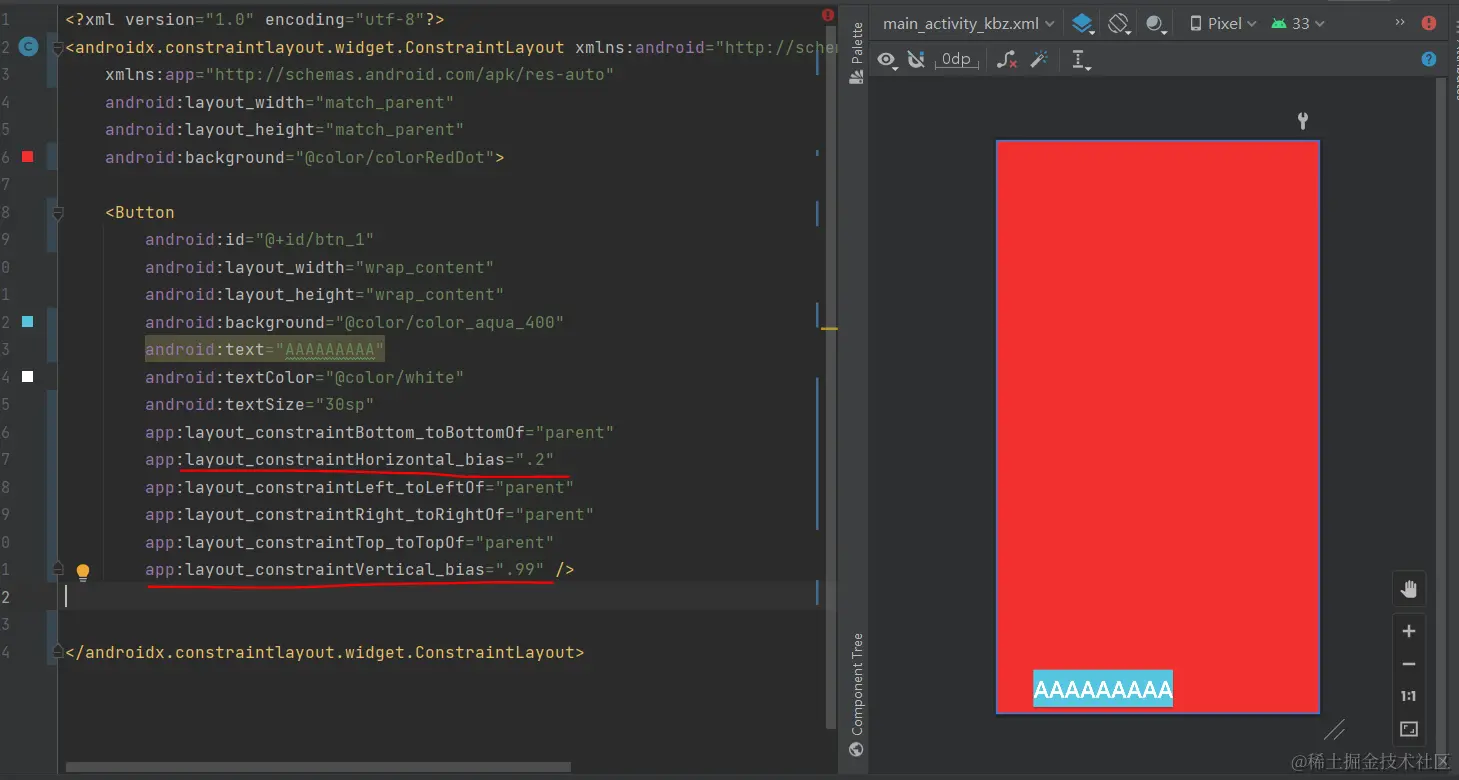Click the class C gutter icon
Image resolution: width=1459 pixels, height=780 pixels.
28,46
